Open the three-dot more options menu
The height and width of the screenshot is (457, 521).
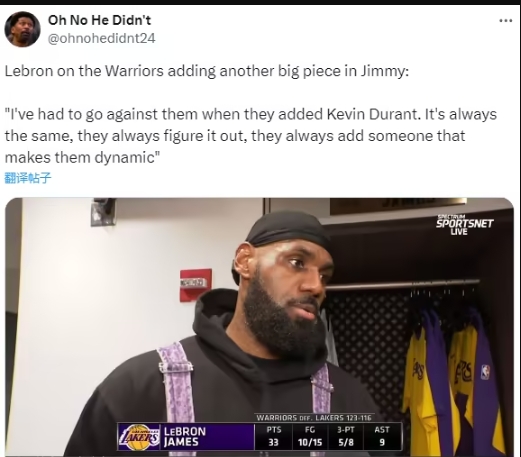tap(505, 21)
